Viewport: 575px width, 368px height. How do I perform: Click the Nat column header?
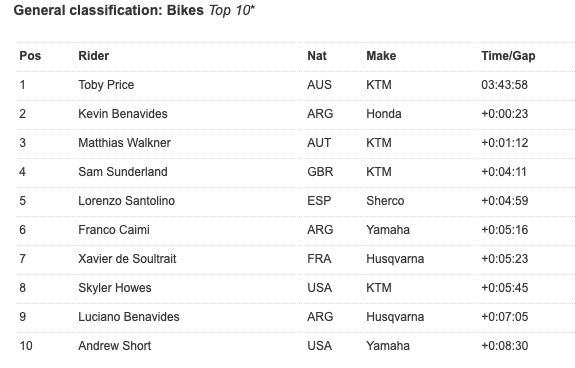317,56
